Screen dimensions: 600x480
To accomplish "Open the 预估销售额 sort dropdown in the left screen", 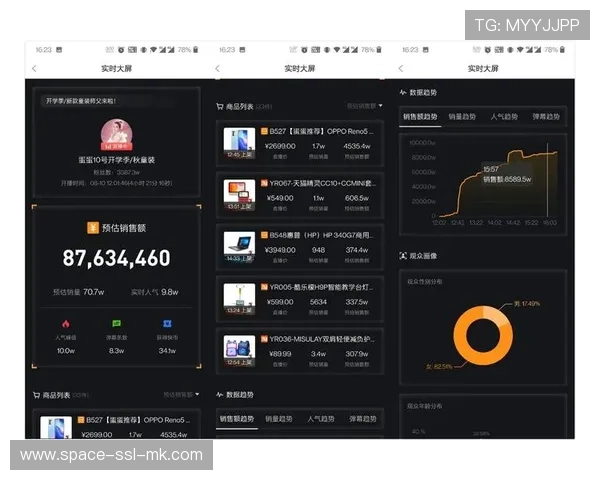I will [x=181, y=394].
